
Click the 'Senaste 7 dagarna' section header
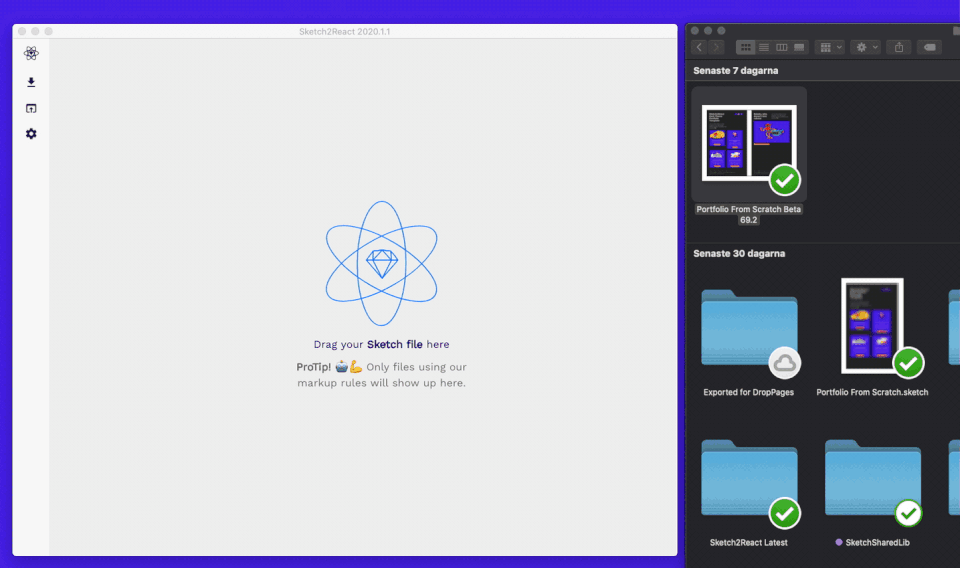735,70
